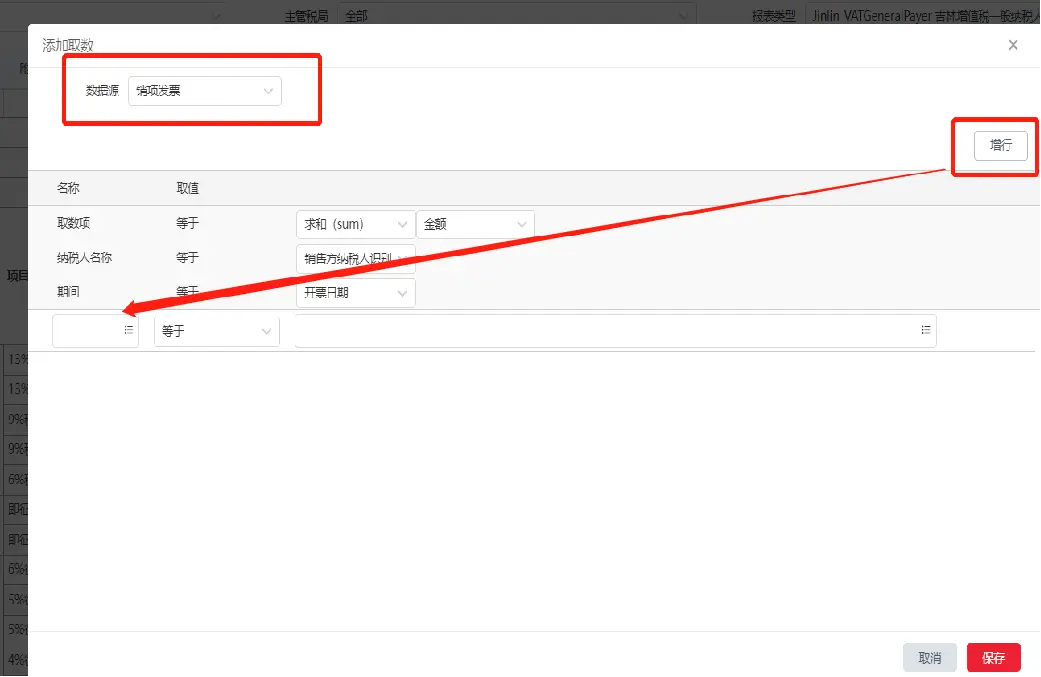Open the 报表类型 dropdown behind dialog
This screenshot has width=1041, height=677.
[920, 16]
